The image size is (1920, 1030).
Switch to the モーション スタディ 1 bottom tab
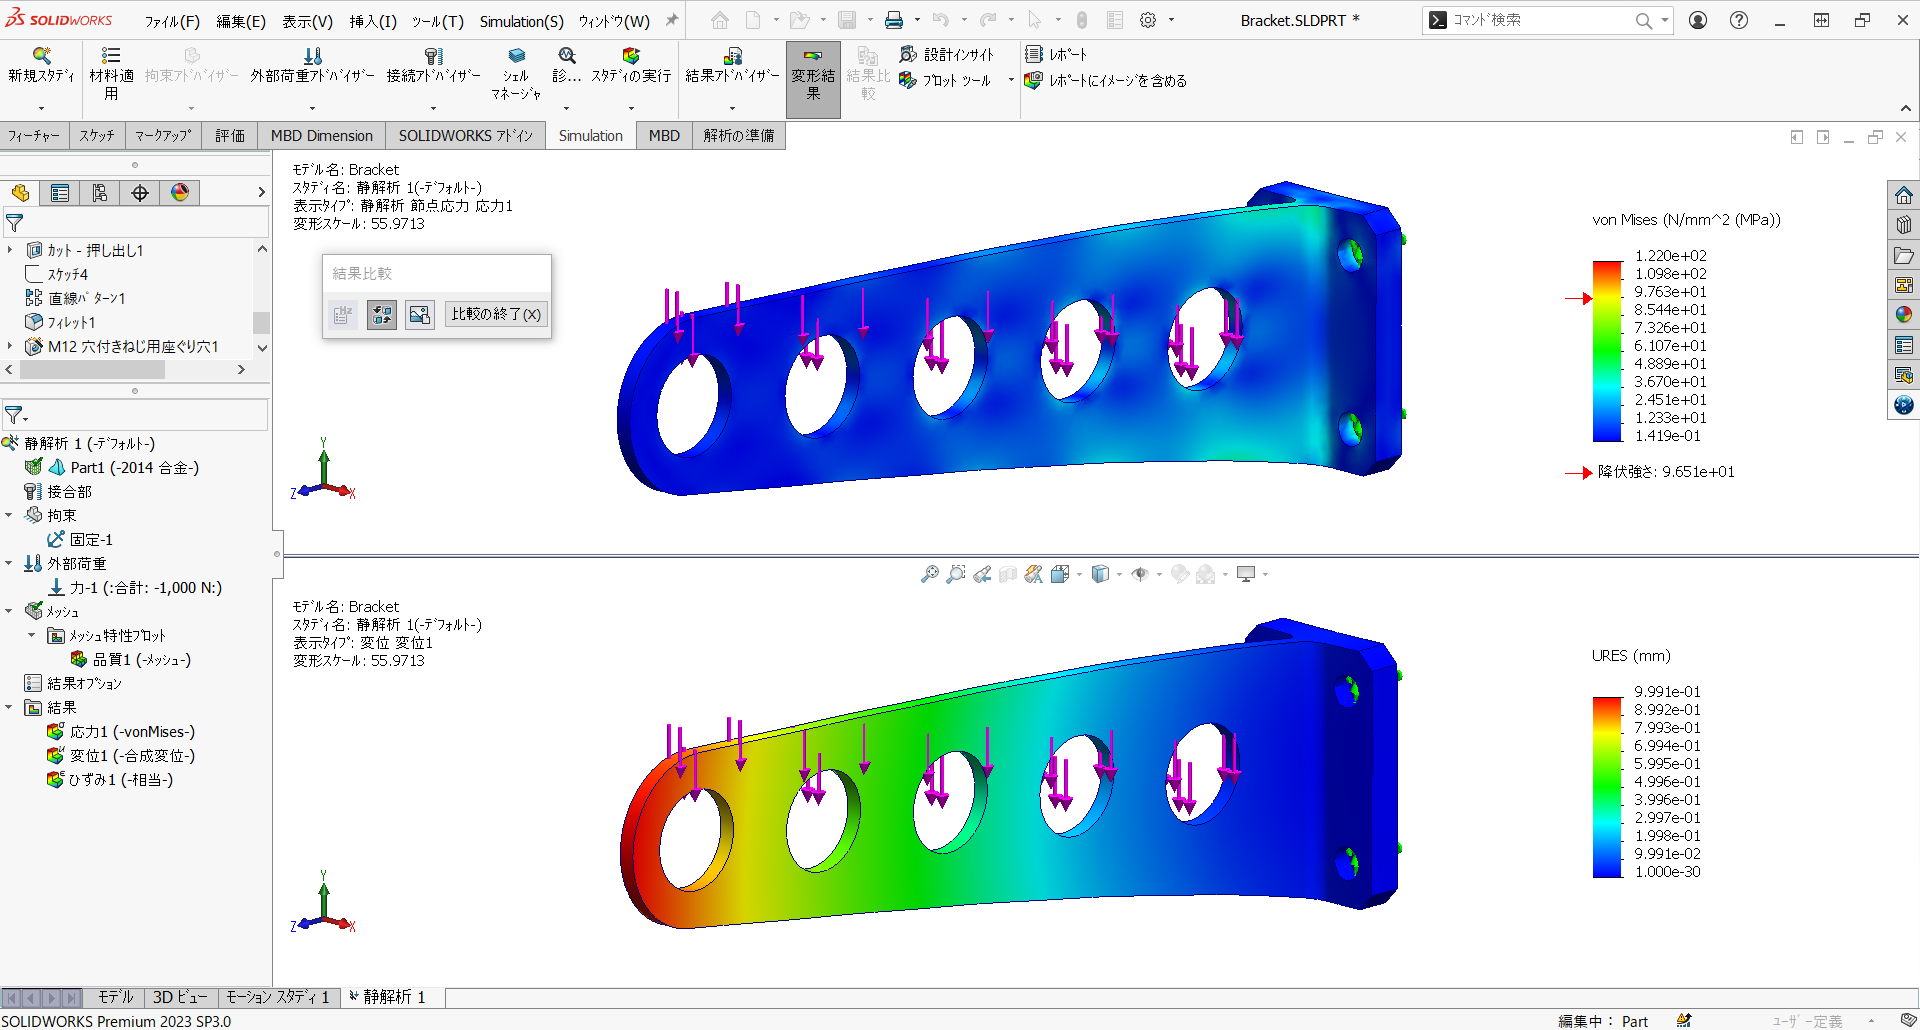277,997
